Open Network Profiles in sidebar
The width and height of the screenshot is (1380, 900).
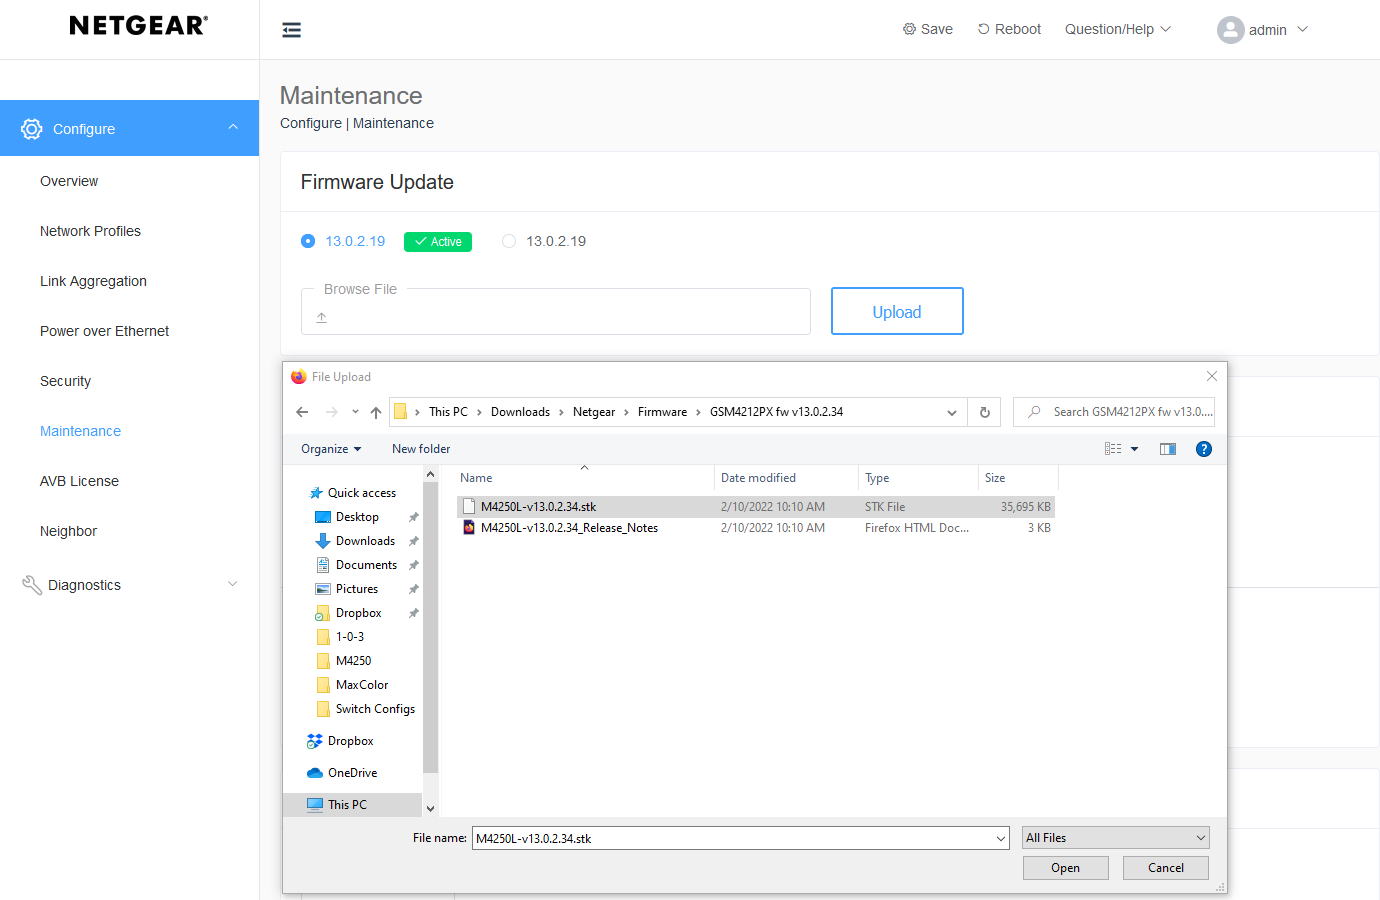[90, 231]
